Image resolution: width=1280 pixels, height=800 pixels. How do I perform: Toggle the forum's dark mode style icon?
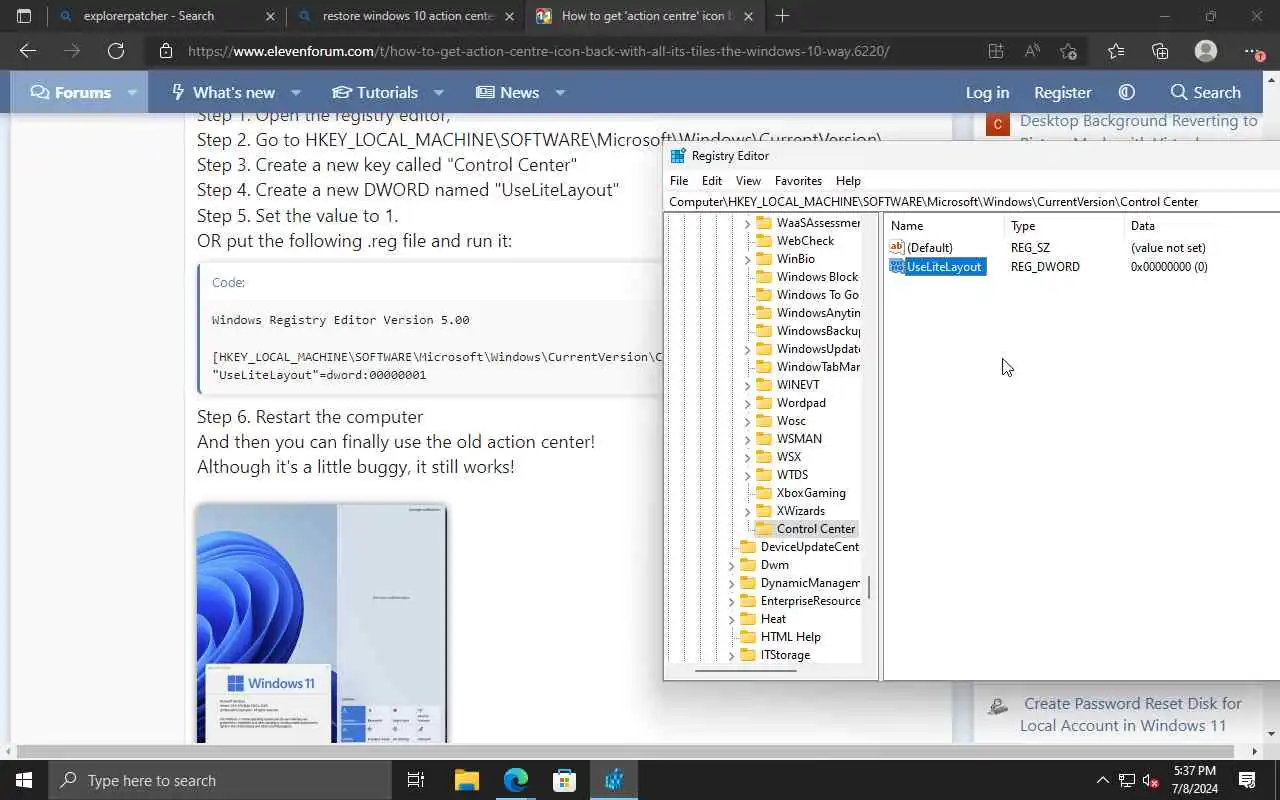pos(1127,92)
